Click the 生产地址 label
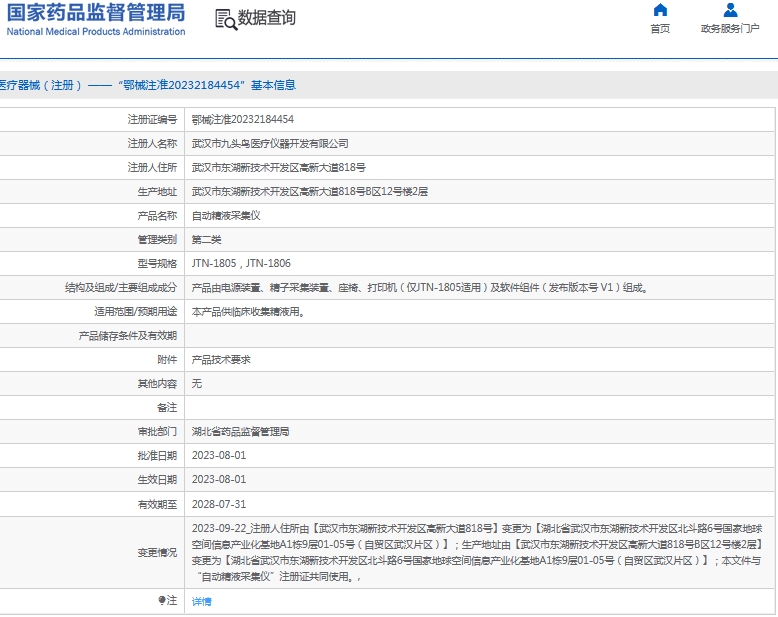The height and width of the screenshot is (617, 778). [157, 191]
